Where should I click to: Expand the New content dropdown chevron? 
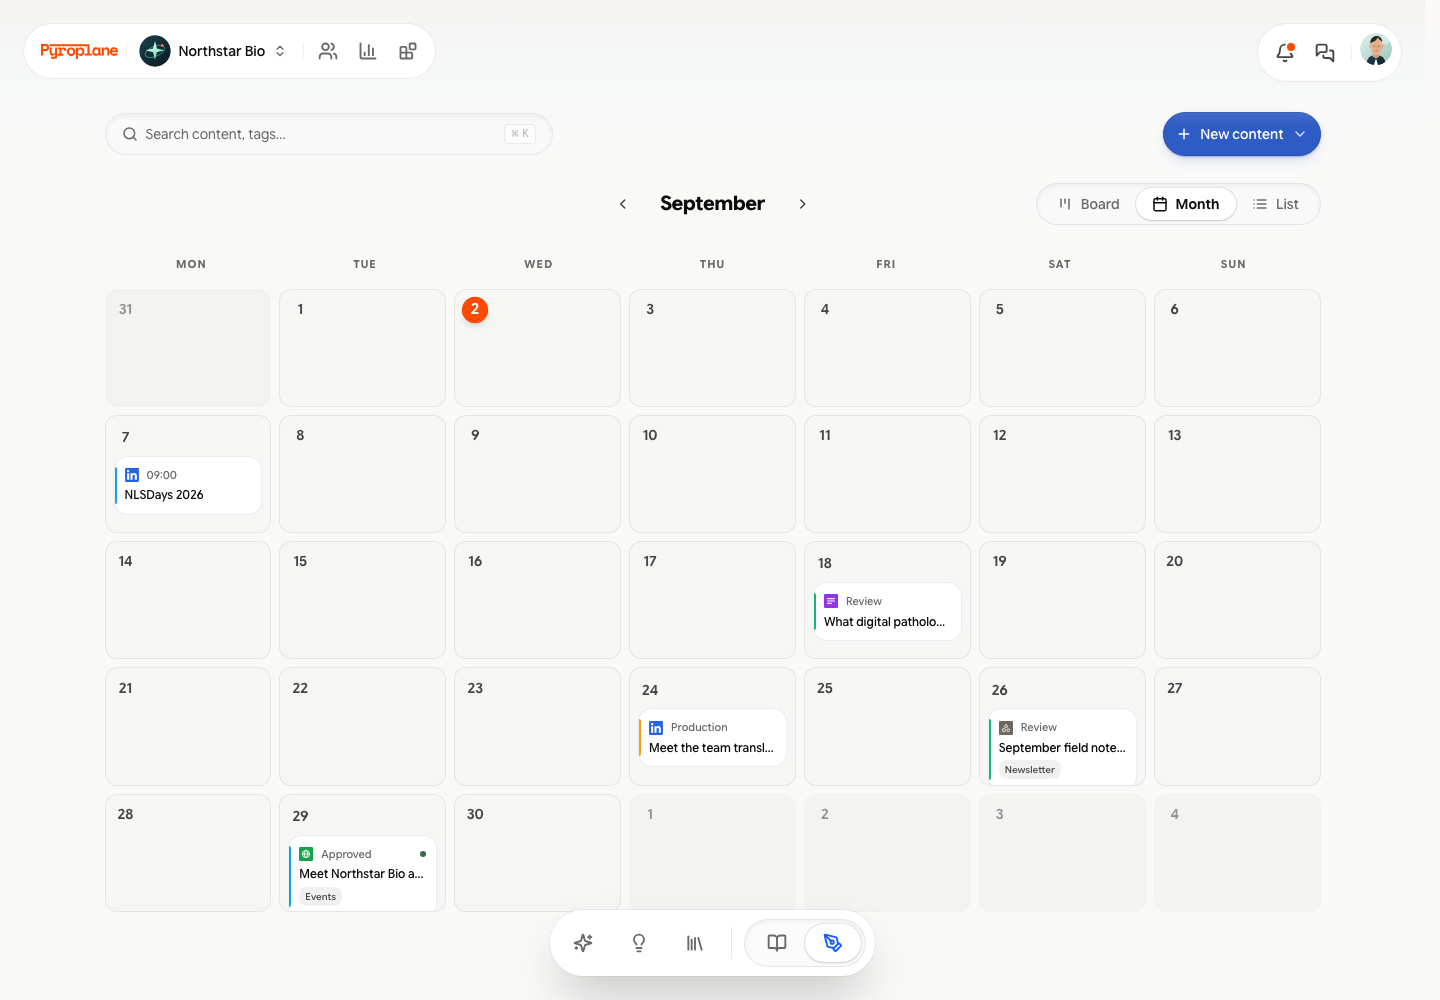[x=1300, y=134]
